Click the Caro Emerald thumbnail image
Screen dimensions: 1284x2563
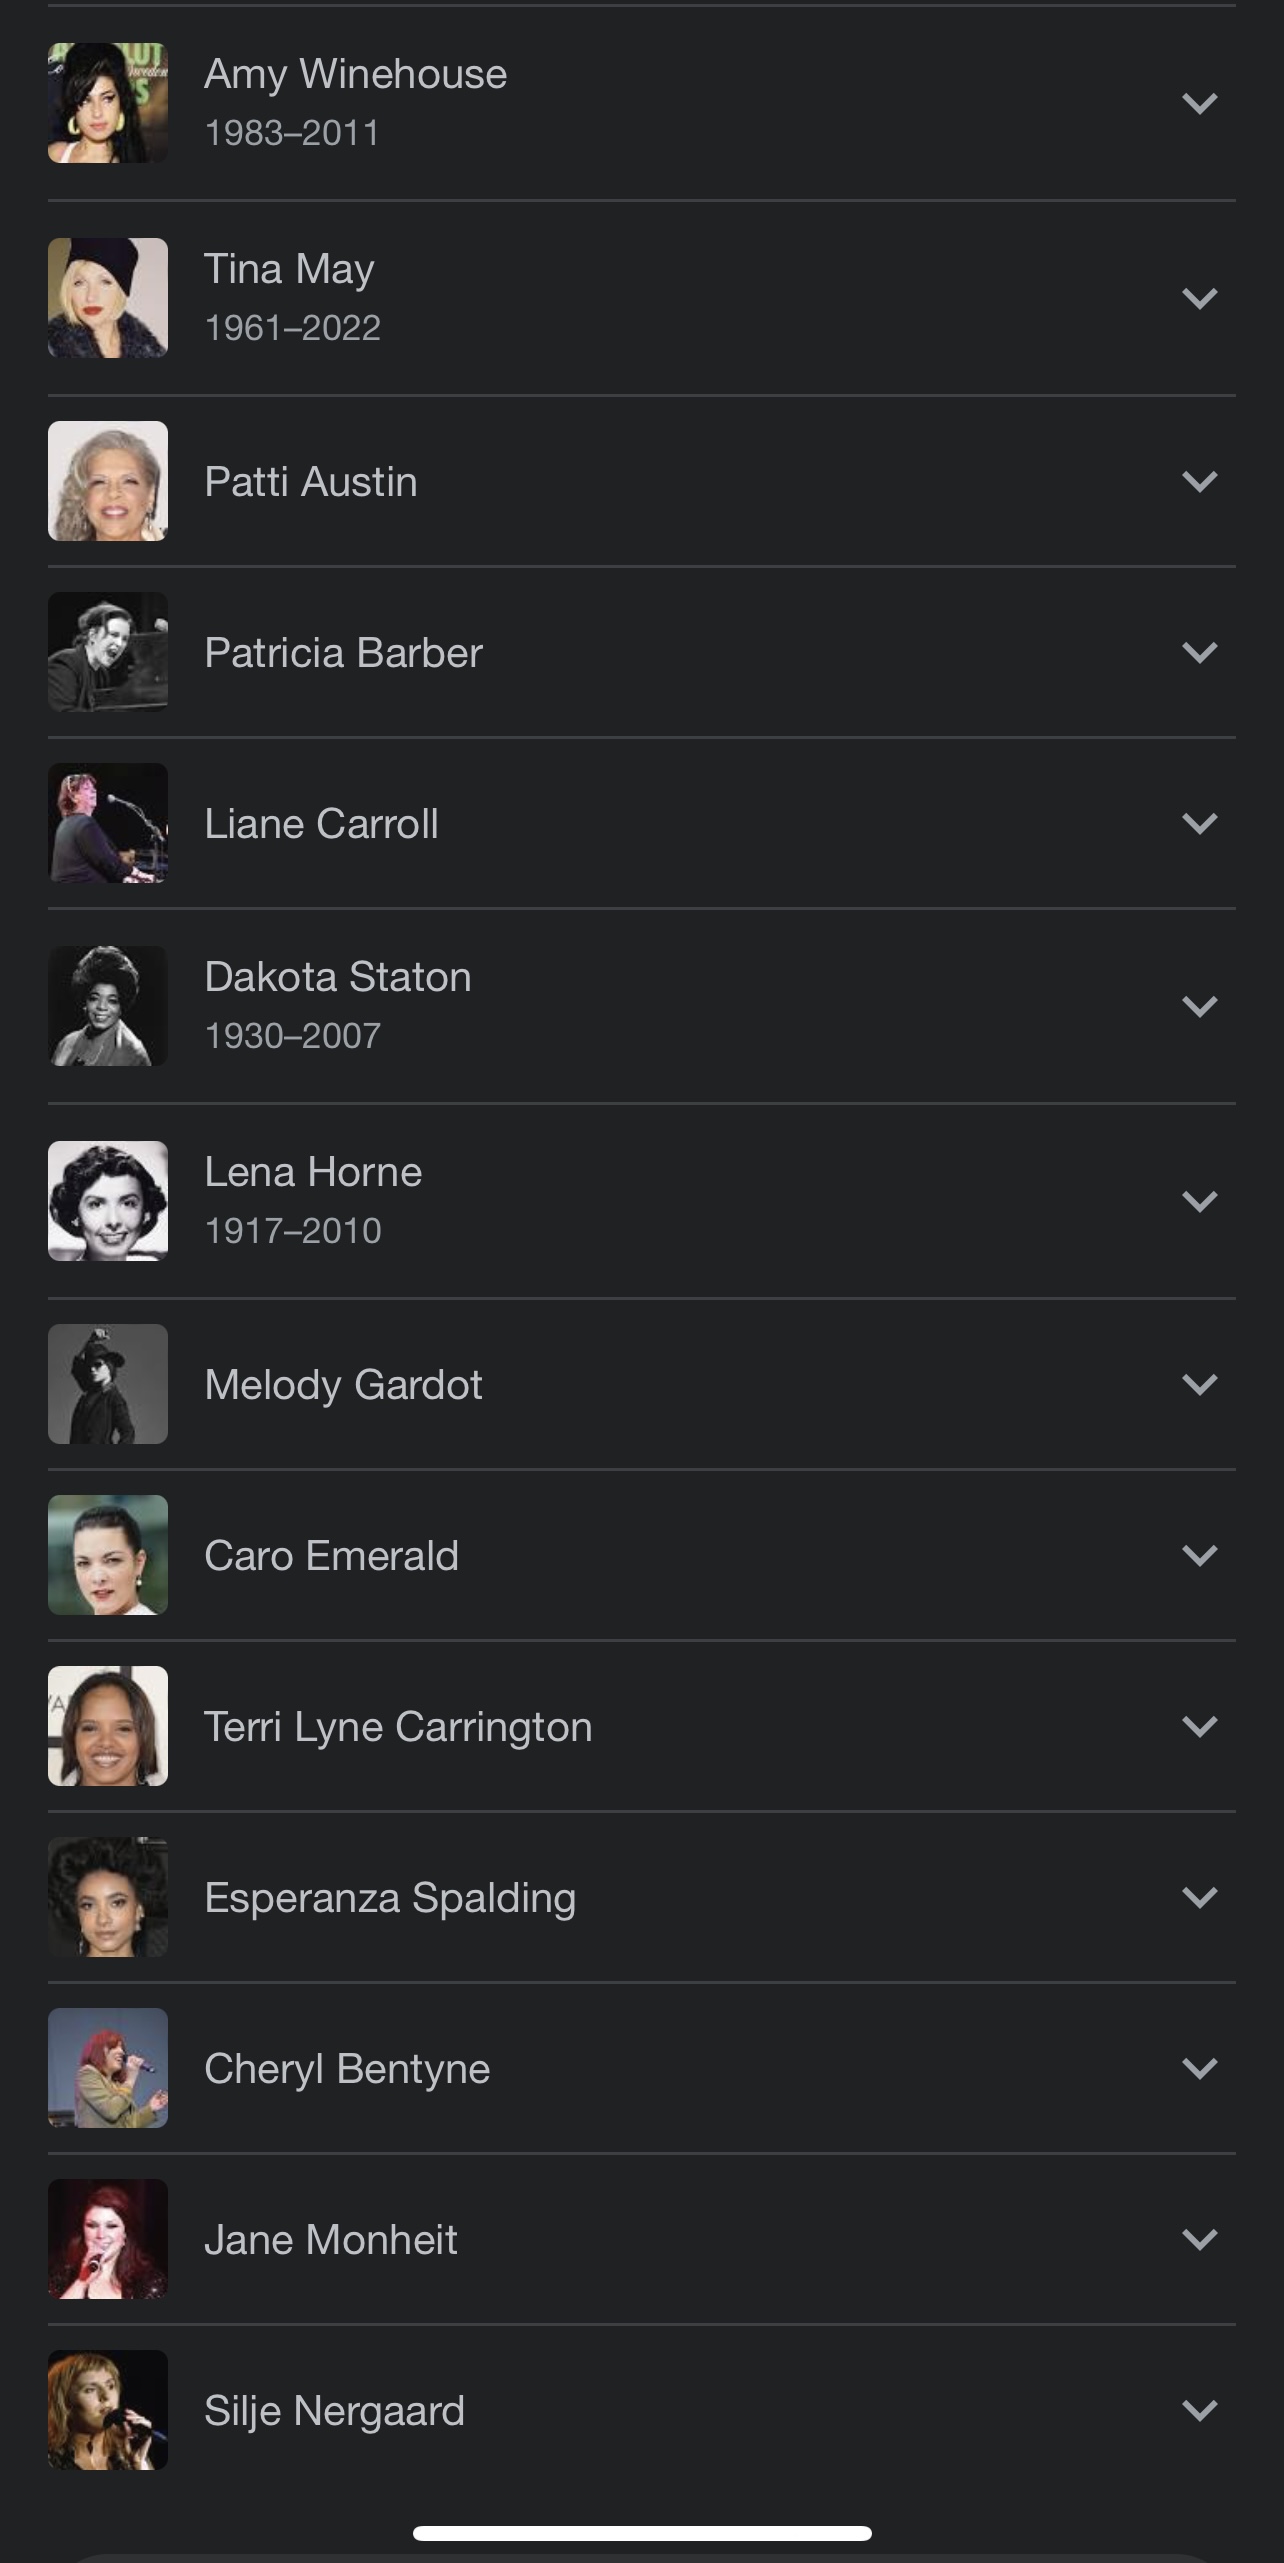coord(108,1555)
